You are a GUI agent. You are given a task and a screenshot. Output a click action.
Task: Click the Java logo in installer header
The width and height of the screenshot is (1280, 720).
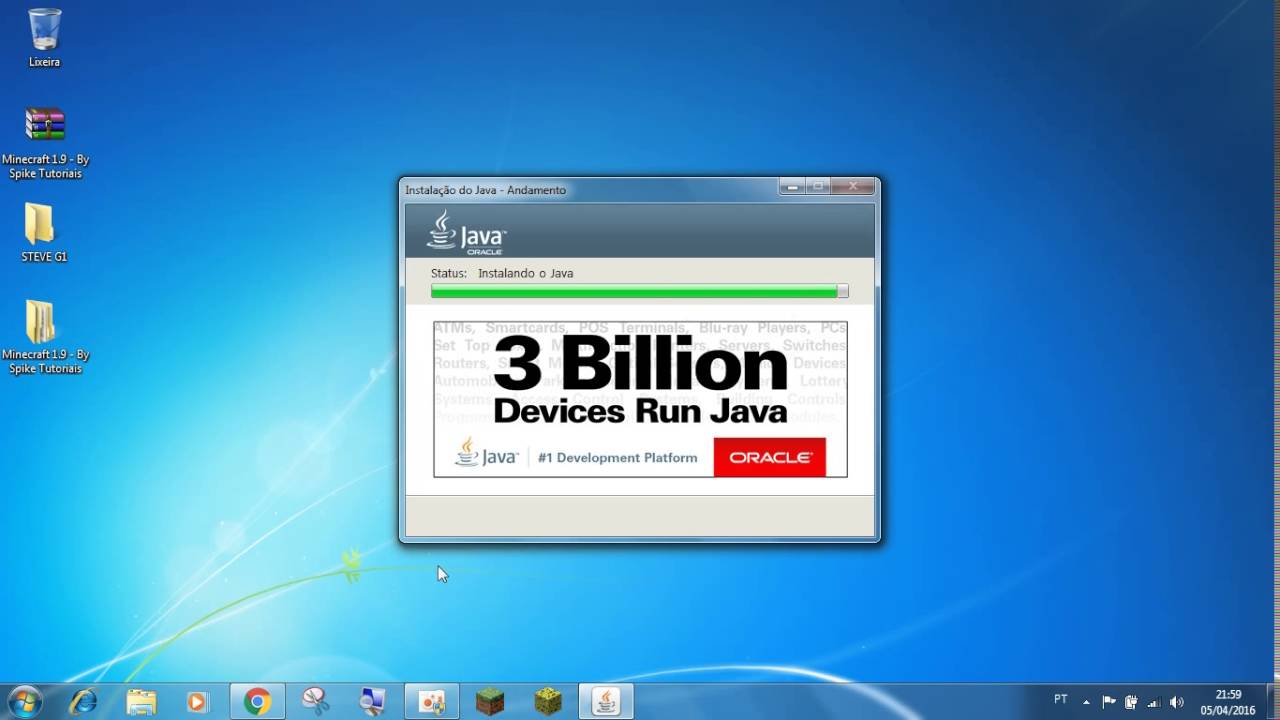467,232
